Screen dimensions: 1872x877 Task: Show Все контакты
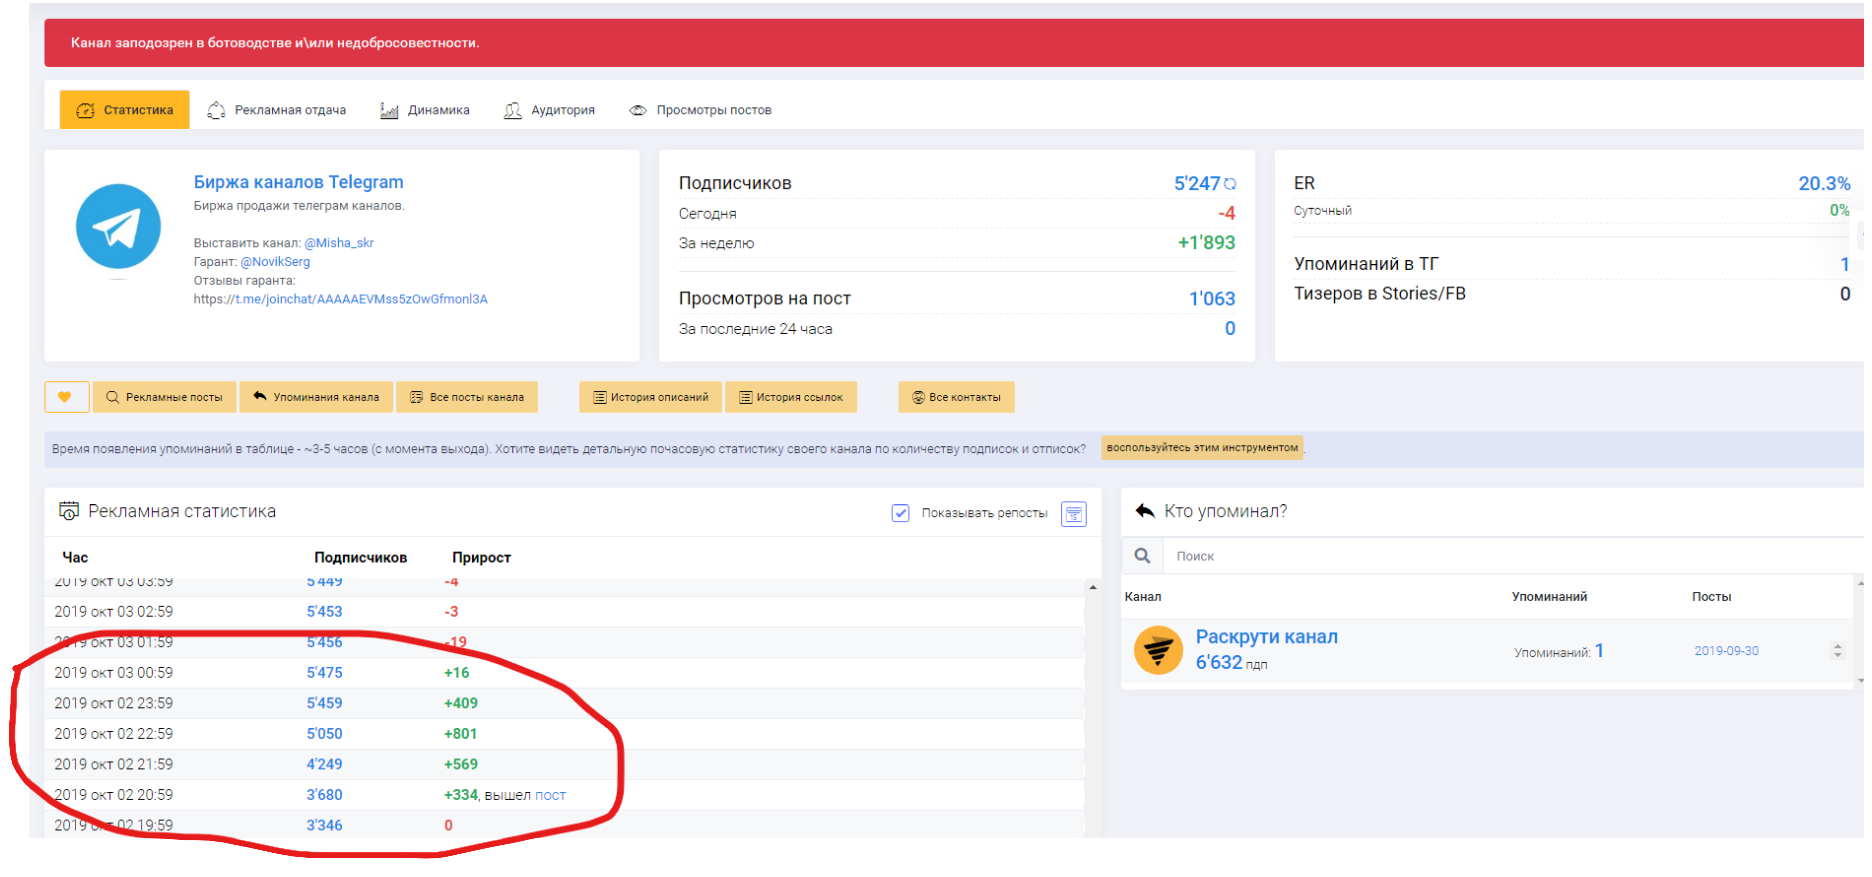(956, 397)
